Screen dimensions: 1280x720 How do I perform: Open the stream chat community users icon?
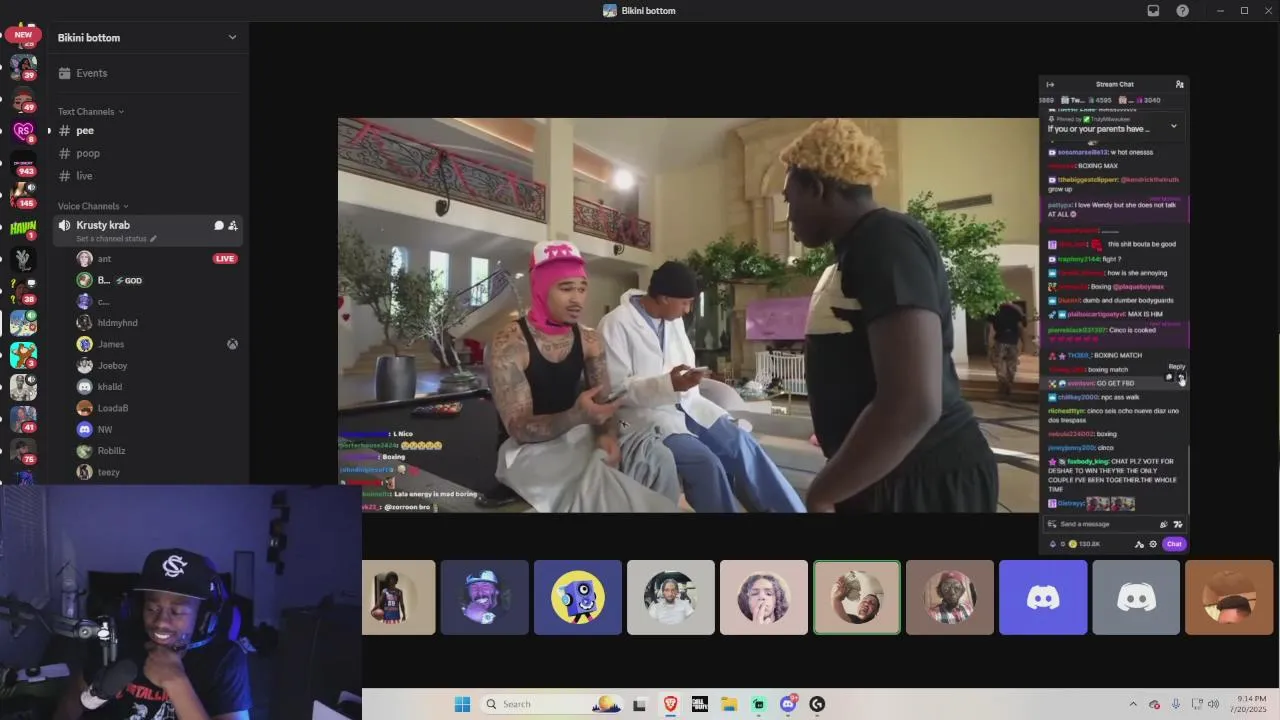[1180, 85]
